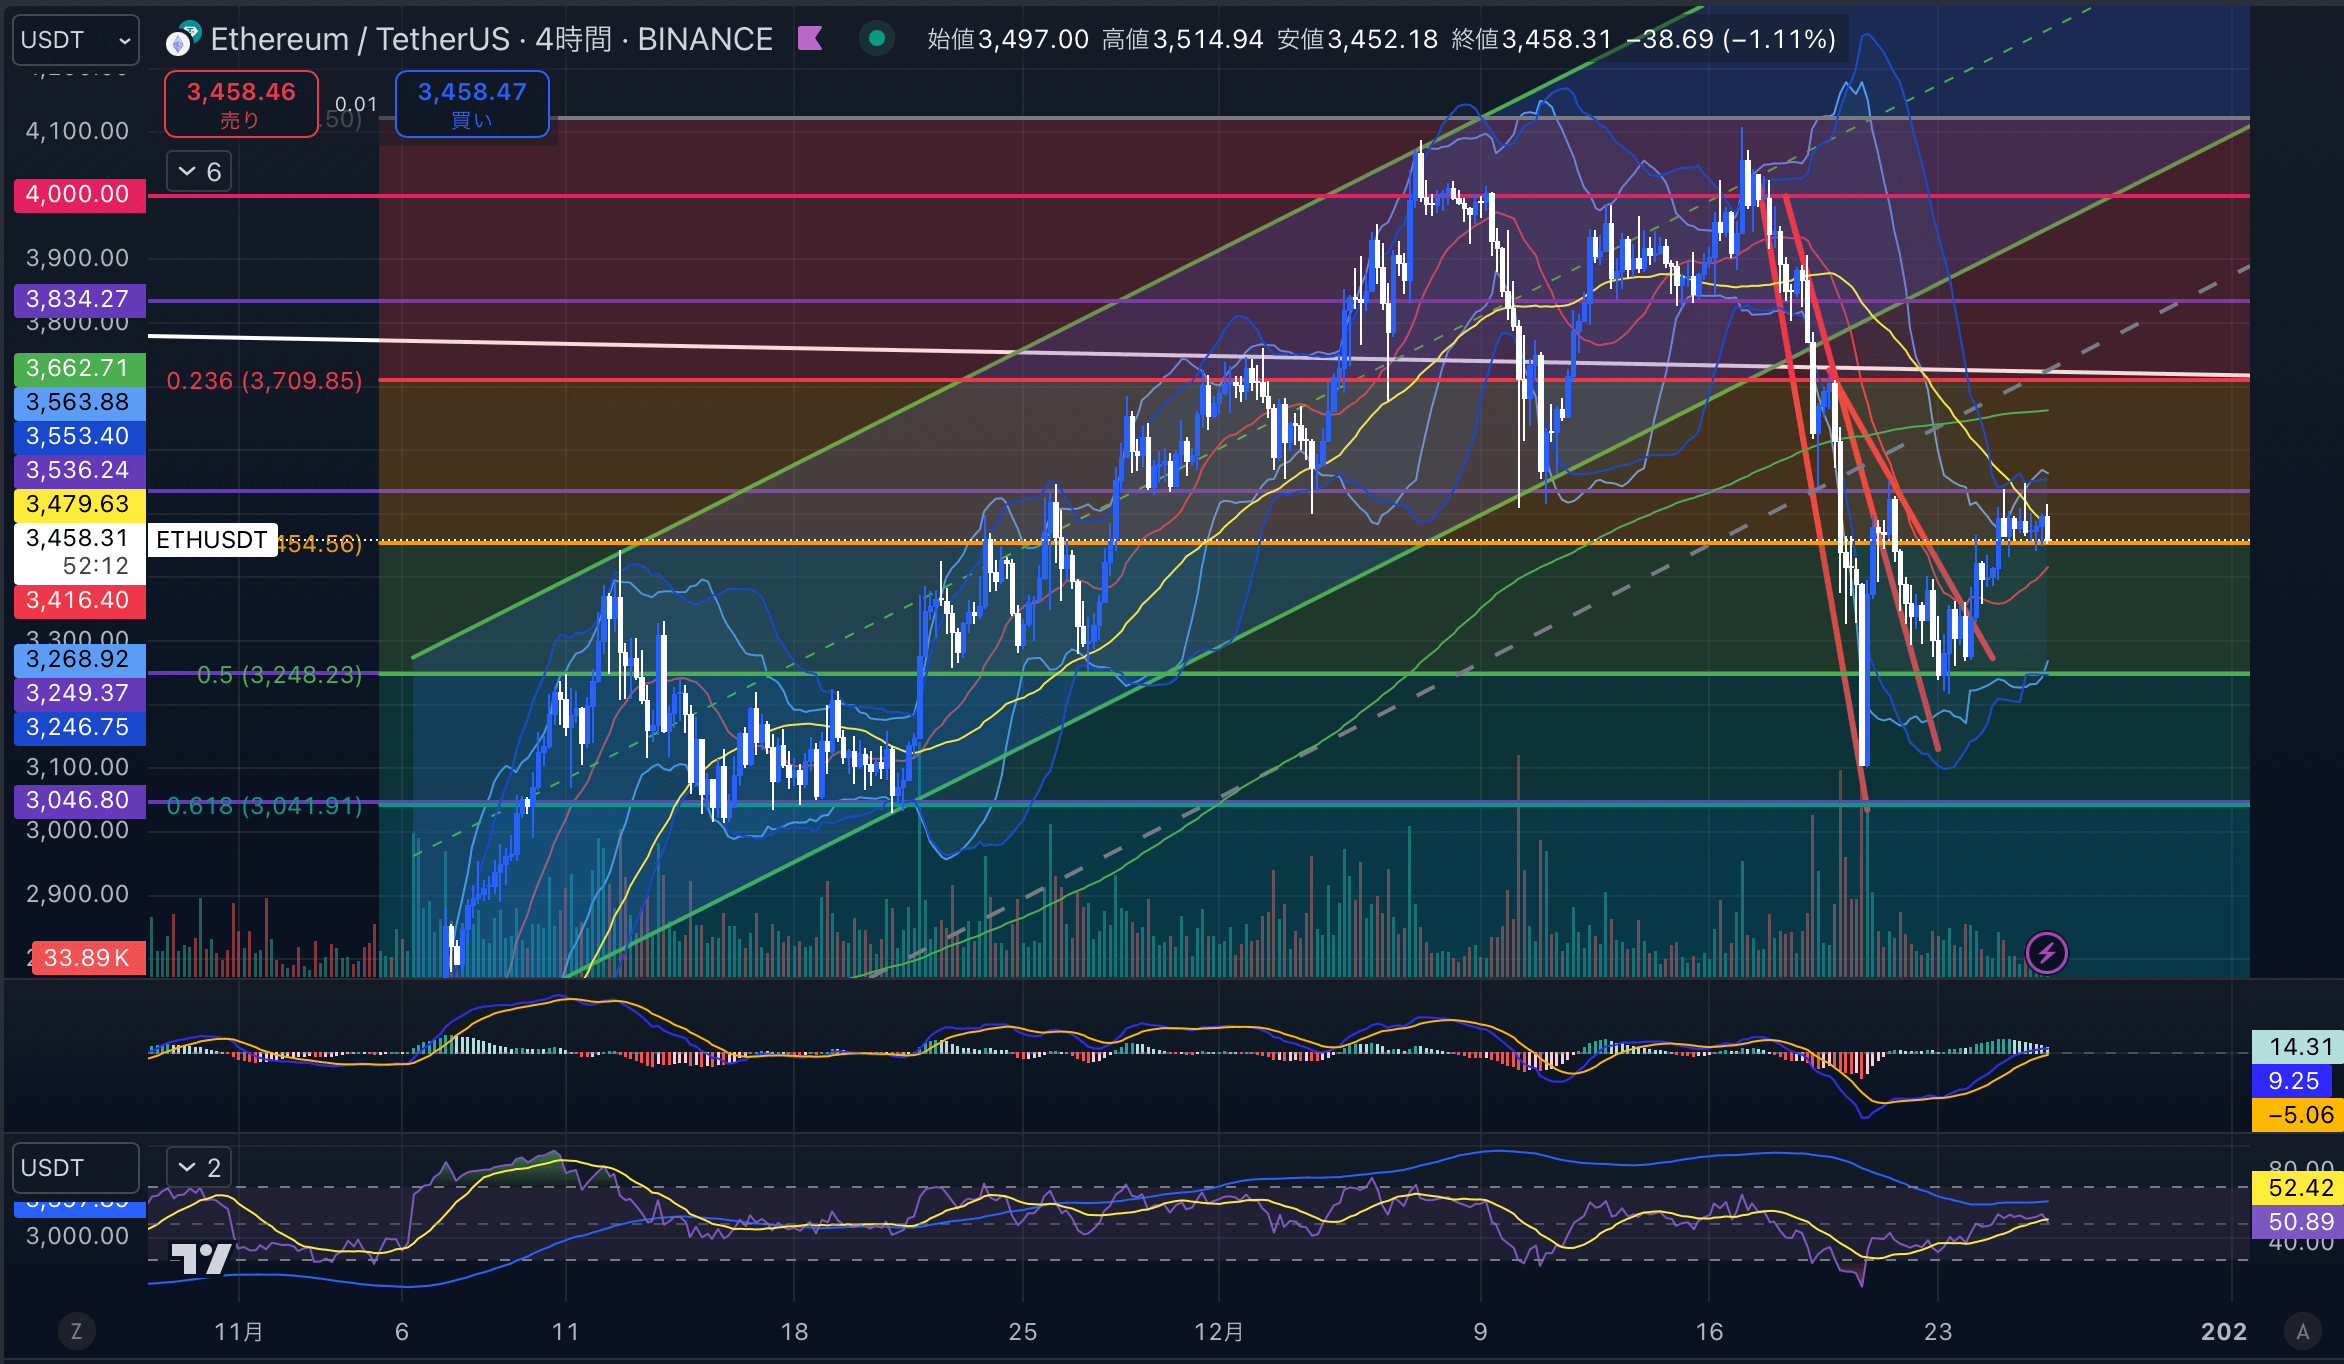Click the Ethereum symbol logo icon
Image resolution: width=2344 pixels, height=1364 pixels.
coord(183,39)
